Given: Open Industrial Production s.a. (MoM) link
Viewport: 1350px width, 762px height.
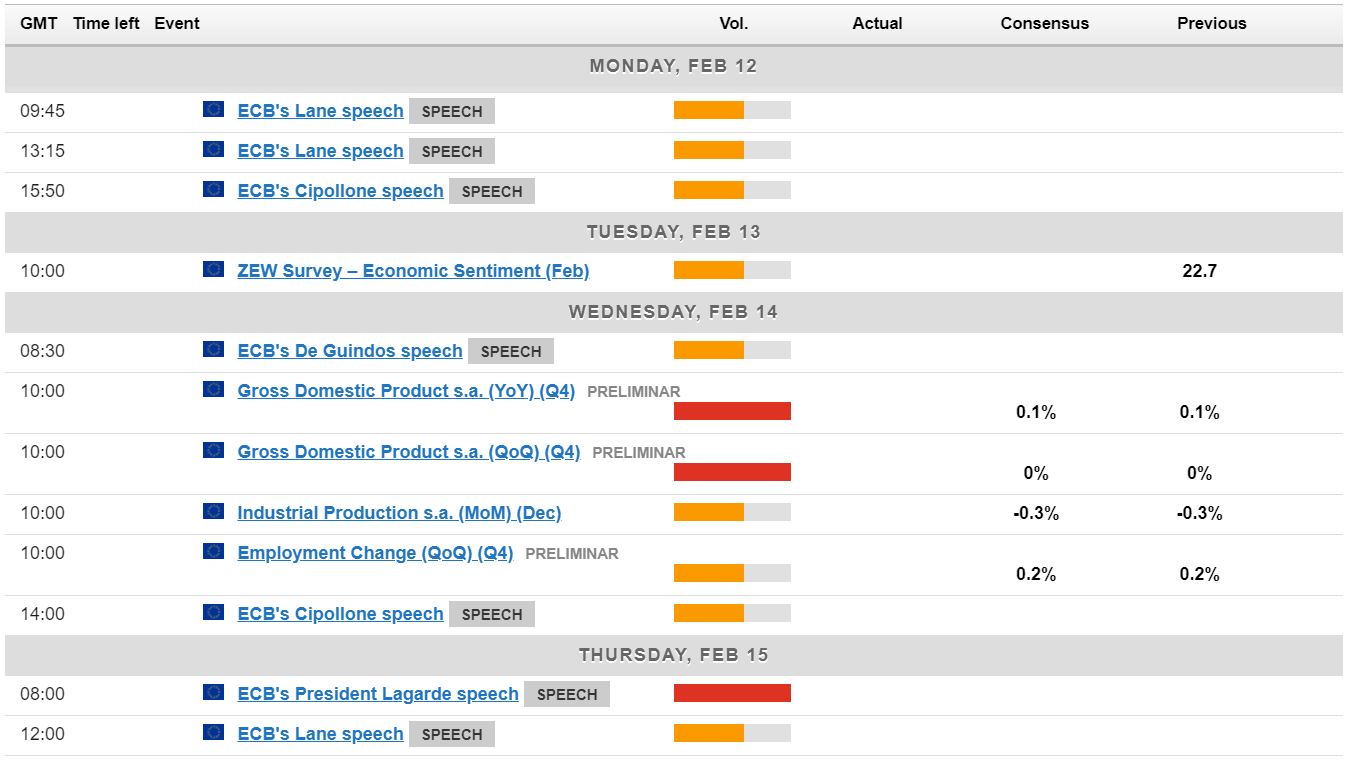Looking at the screenshot, I should 399,513.
